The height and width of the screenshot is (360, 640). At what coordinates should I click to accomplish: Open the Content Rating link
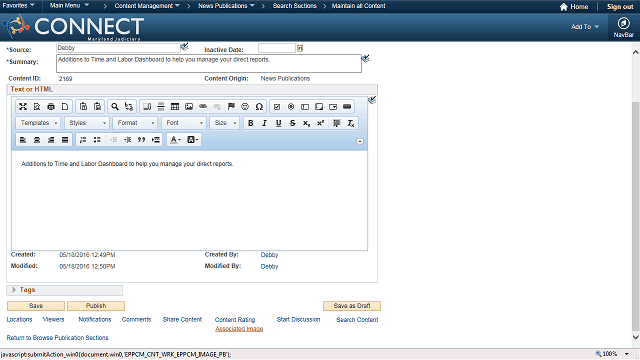[x=235, y=320]
